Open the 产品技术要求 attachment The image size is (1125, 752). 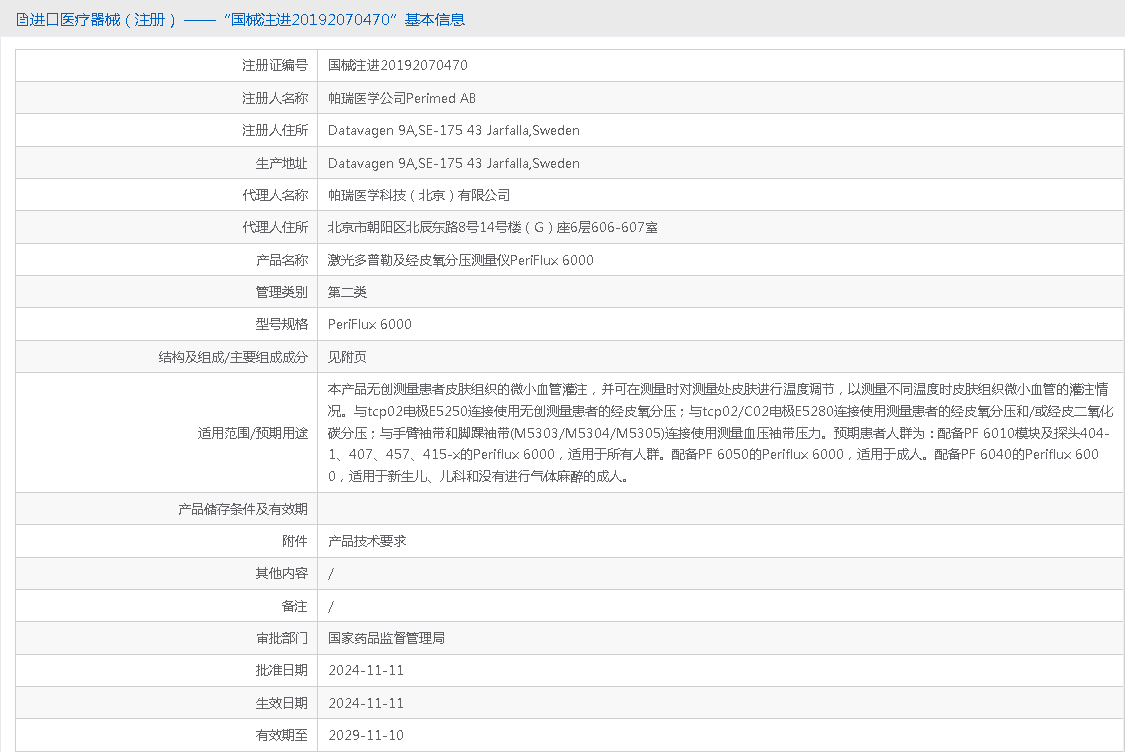(366, 541)
